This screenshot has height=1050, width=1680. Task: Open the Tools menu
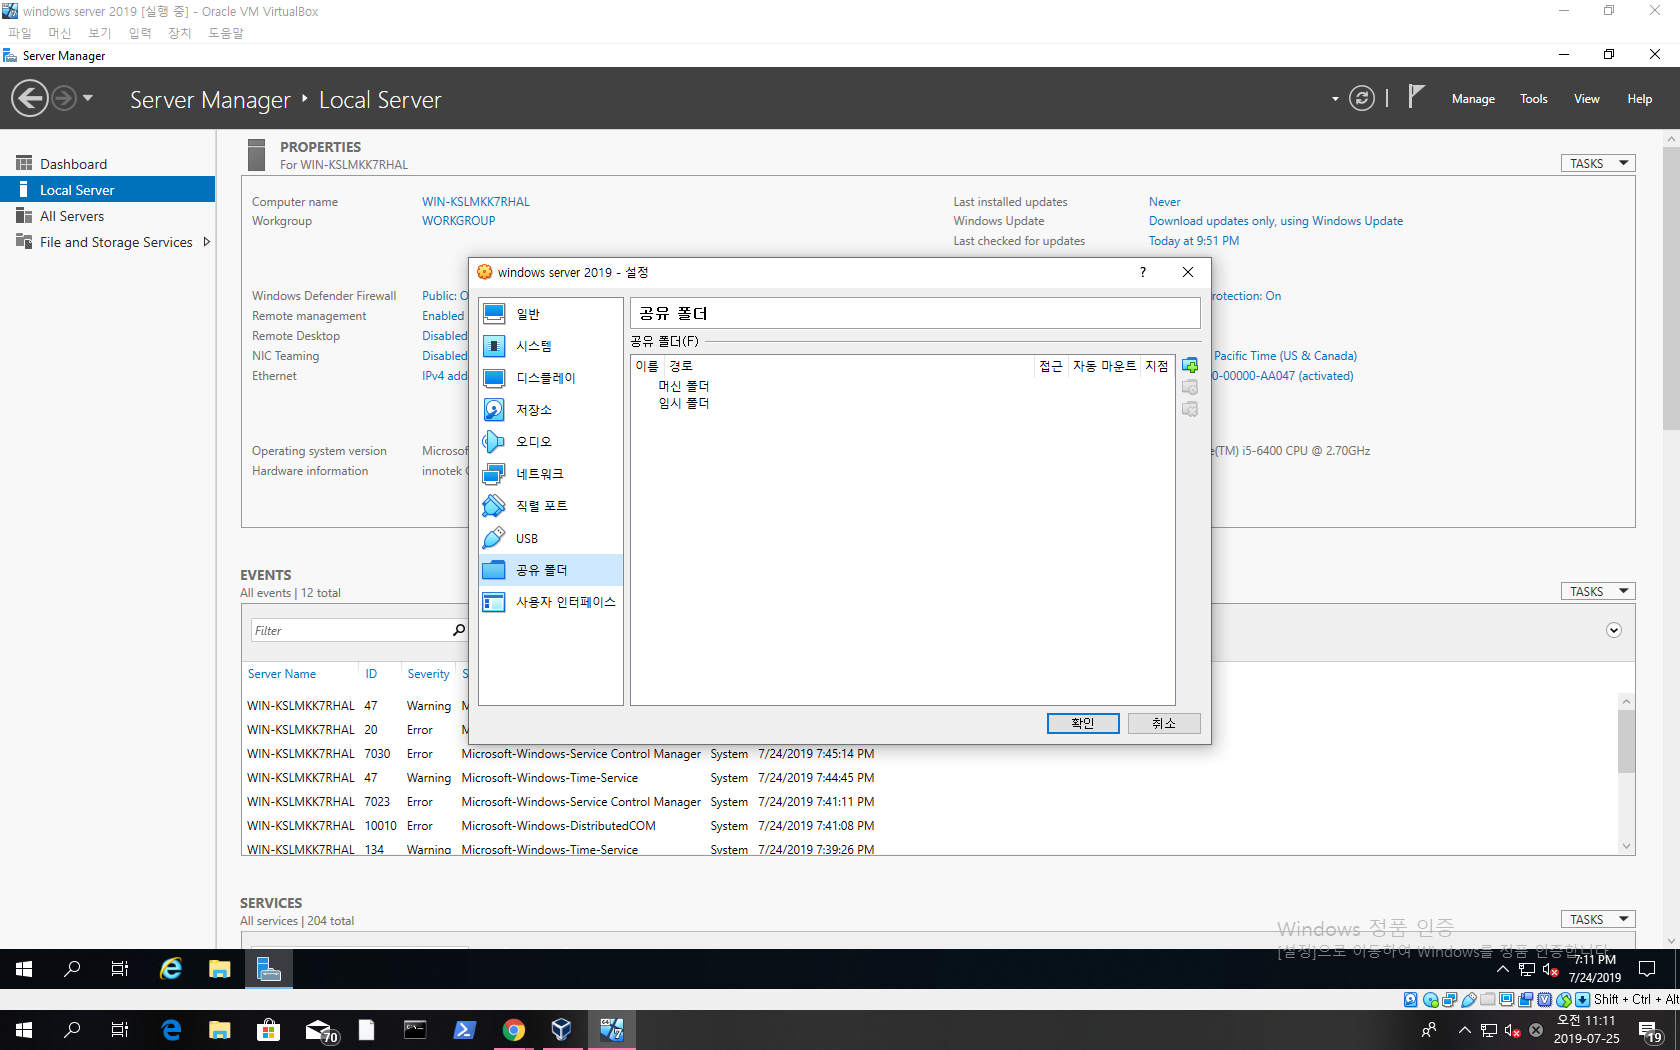tap(1533, 99)
